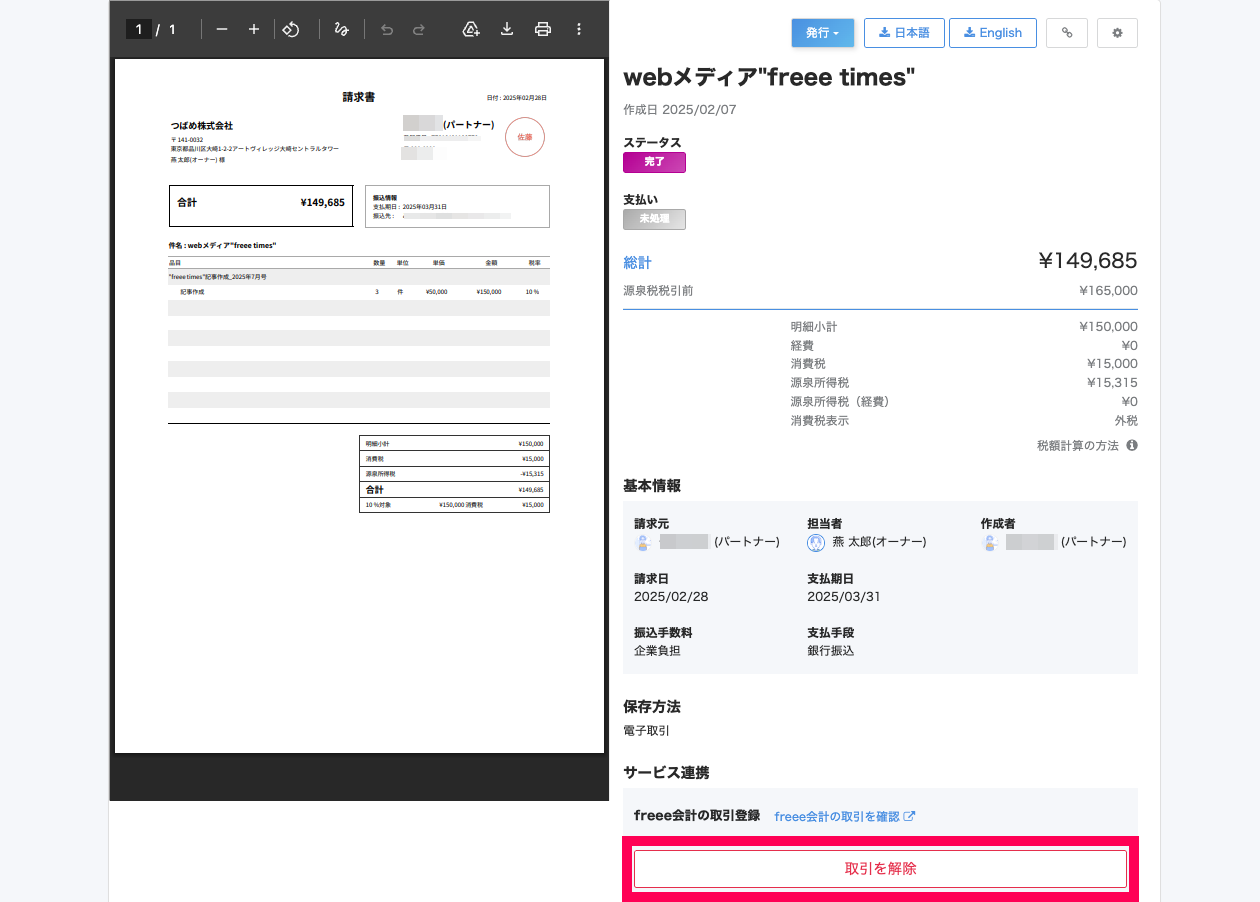Click the 請求日 2025/02/28 value

(x=670, y=597)
